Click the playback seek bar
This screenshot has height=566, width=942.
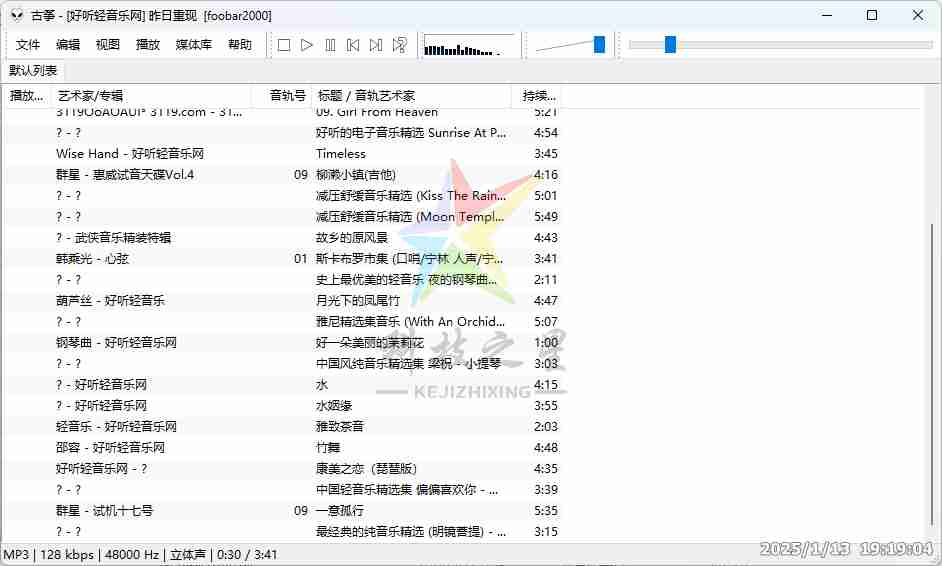(x=780, y=45)
